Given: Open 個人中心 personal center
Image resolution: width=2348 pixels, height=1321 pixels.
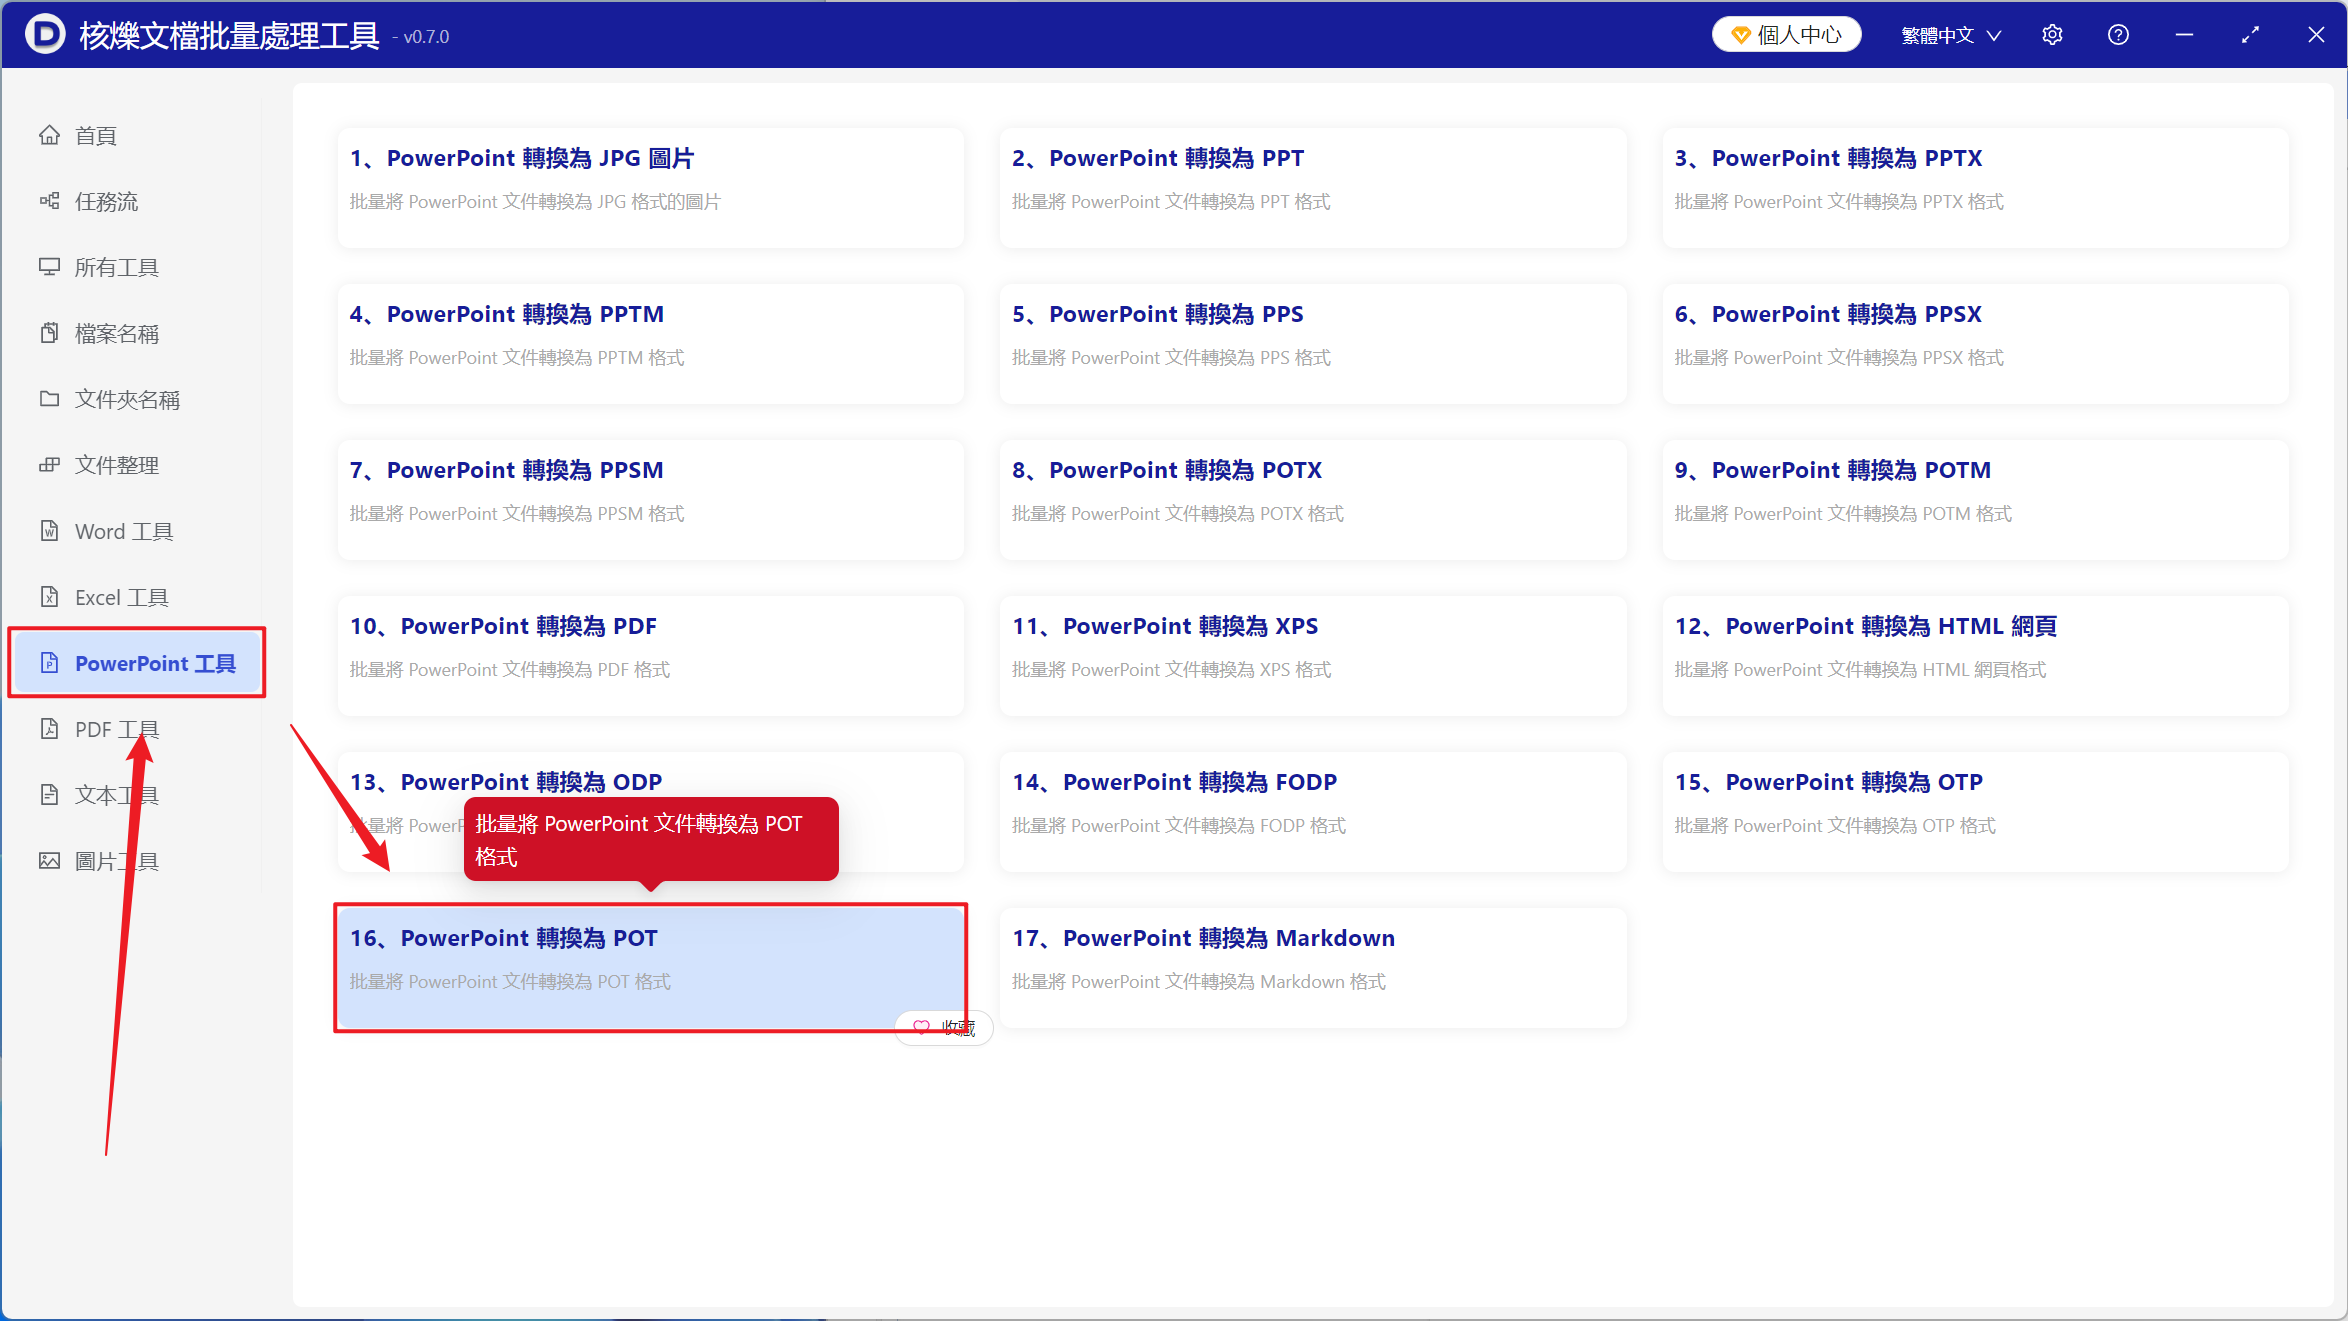Looking at the screenshot, I should 1786,35.
